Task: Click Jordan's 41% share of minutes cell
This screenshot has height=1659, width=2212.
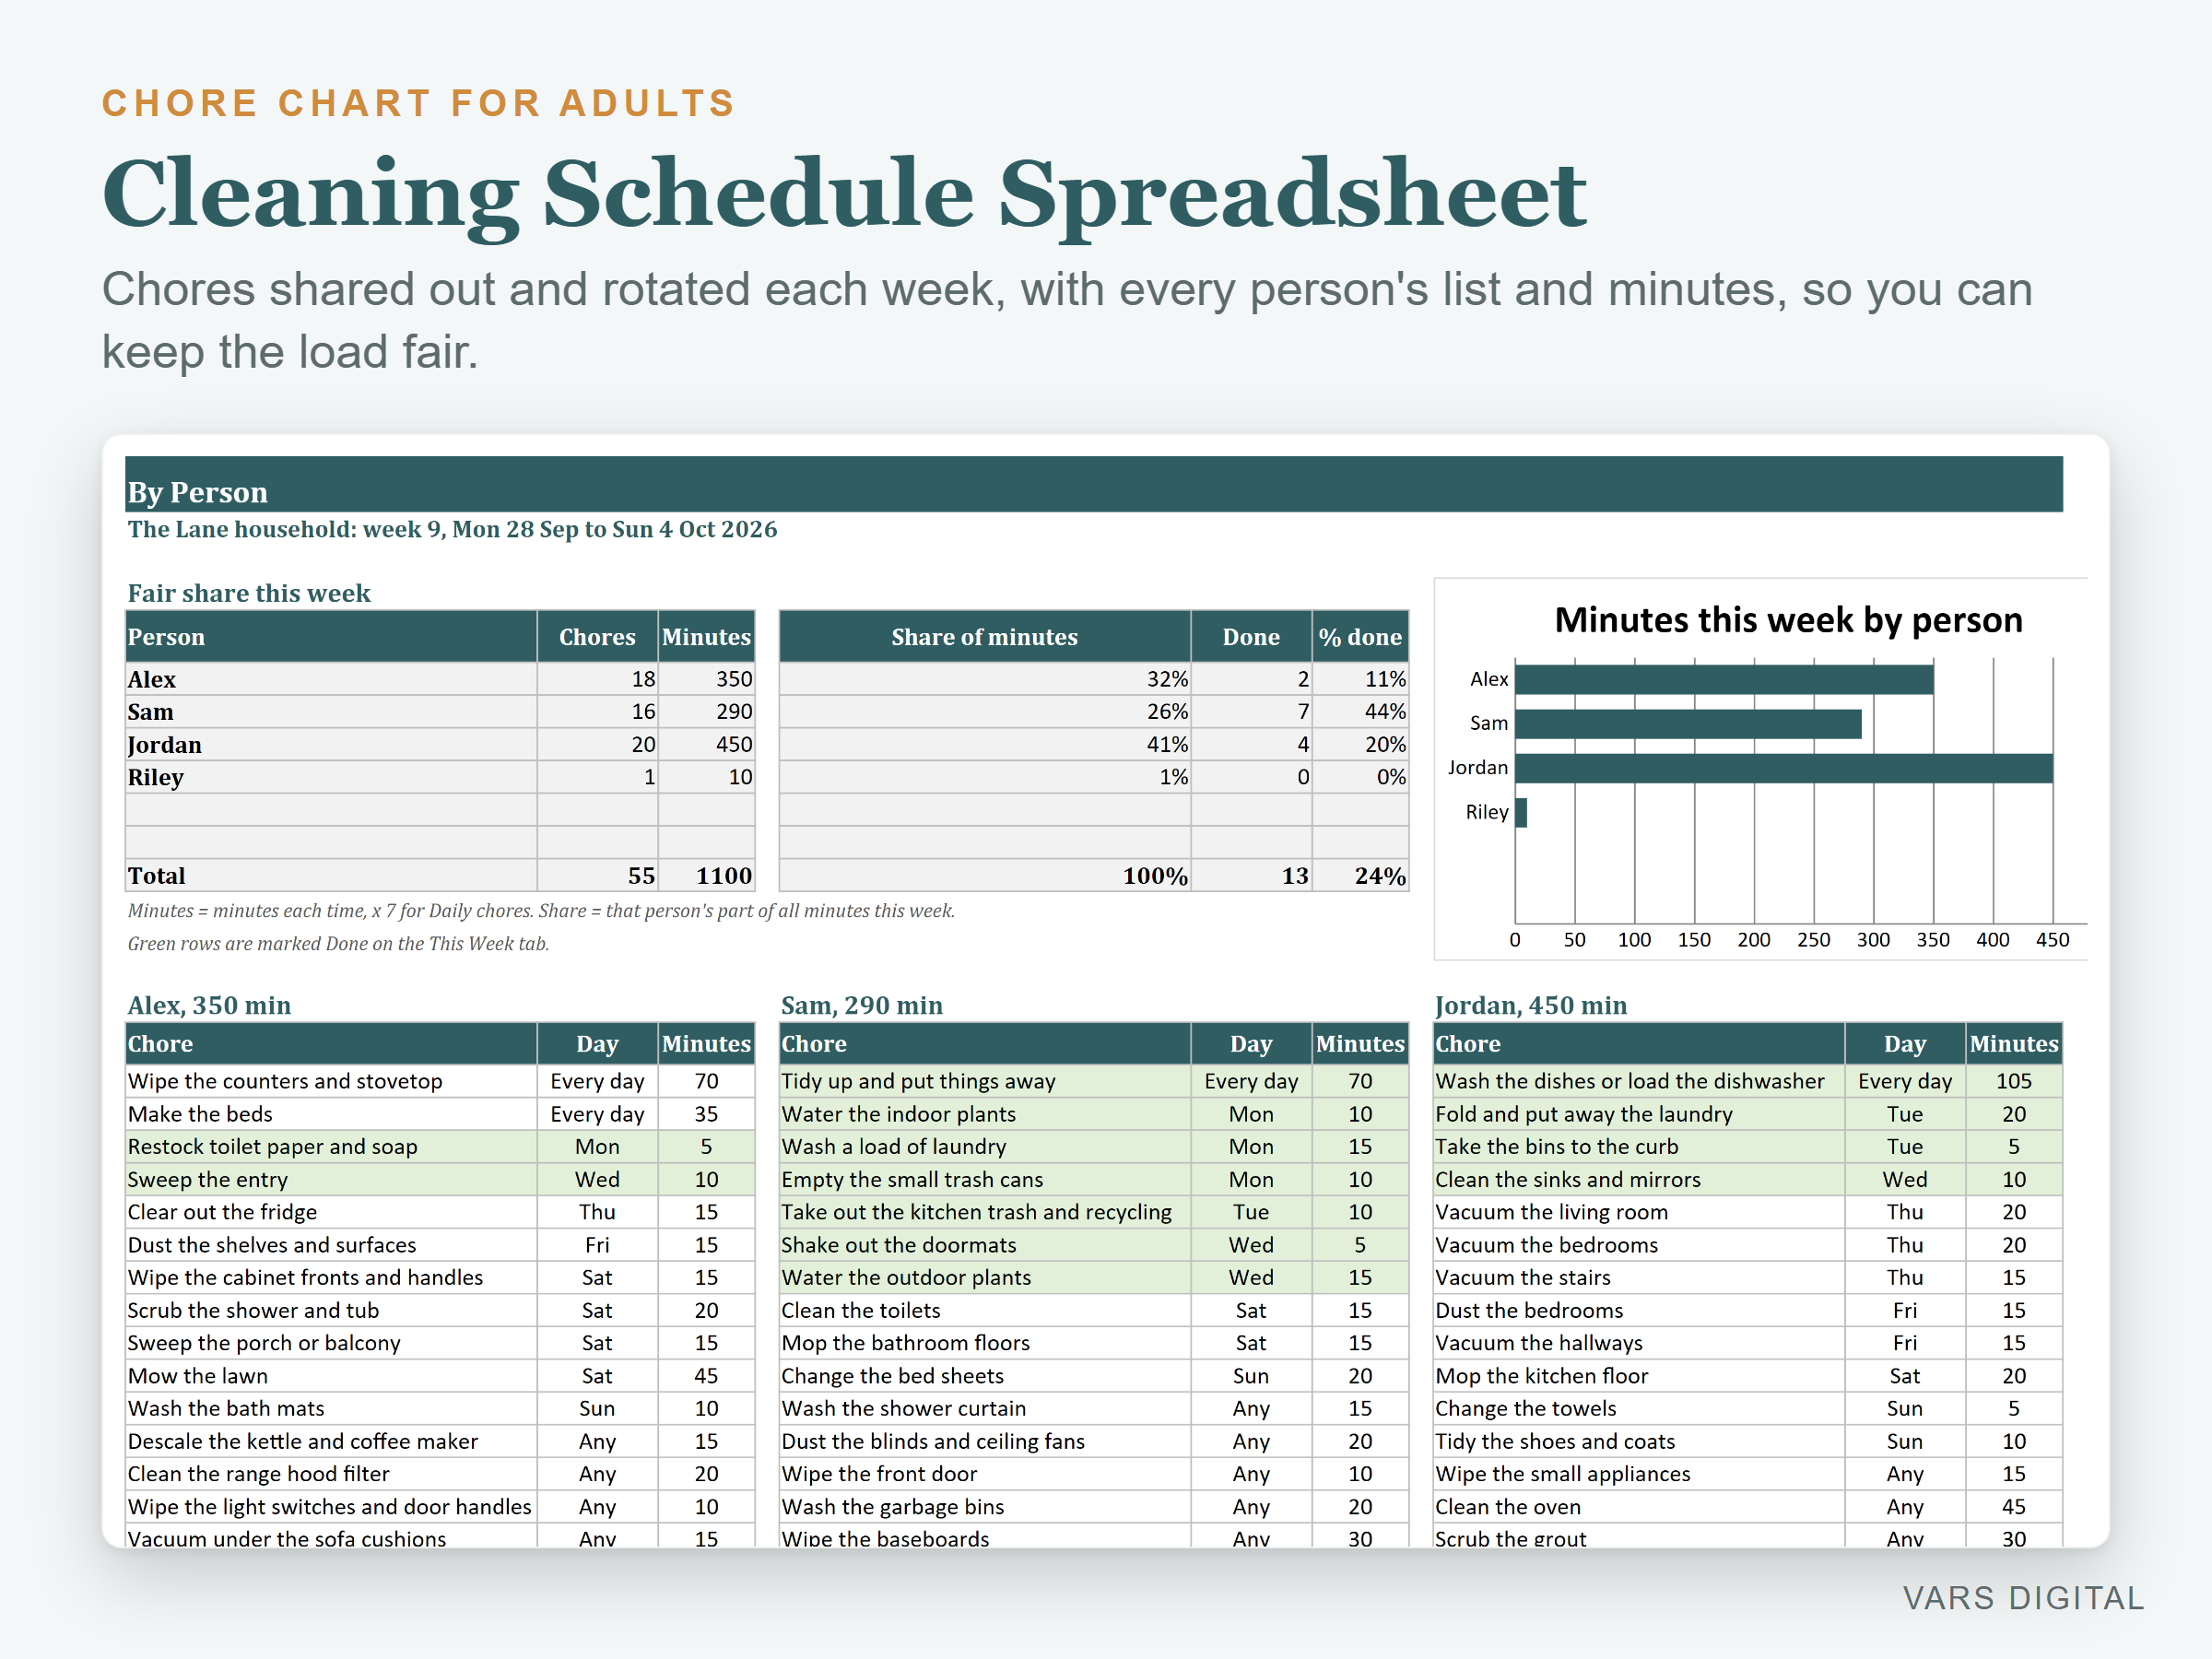Action: tap(985, 745)
